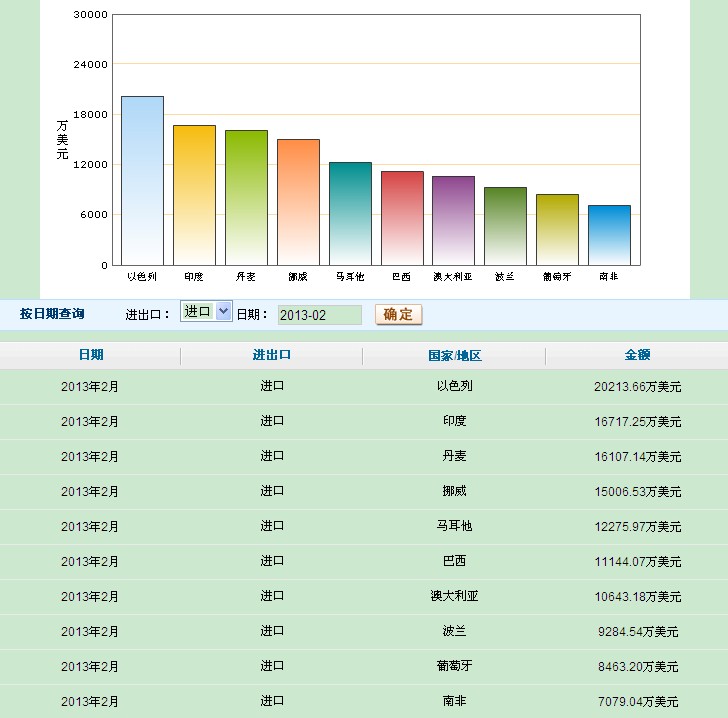Select the 以色列 cell in the table
This screenshot has width=728, height=718.
(454, 386)
